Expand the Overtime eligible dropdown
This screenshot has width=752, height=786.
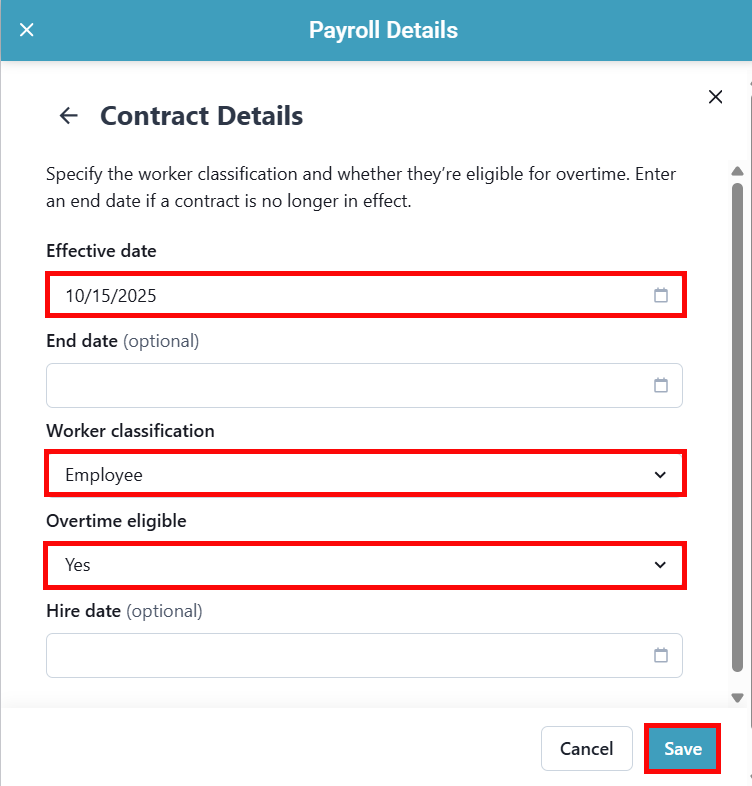(x=364, y=565)
